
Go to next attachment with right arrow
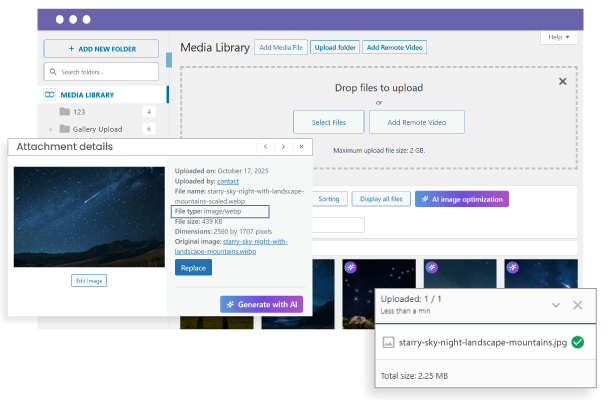coord(283,147)
